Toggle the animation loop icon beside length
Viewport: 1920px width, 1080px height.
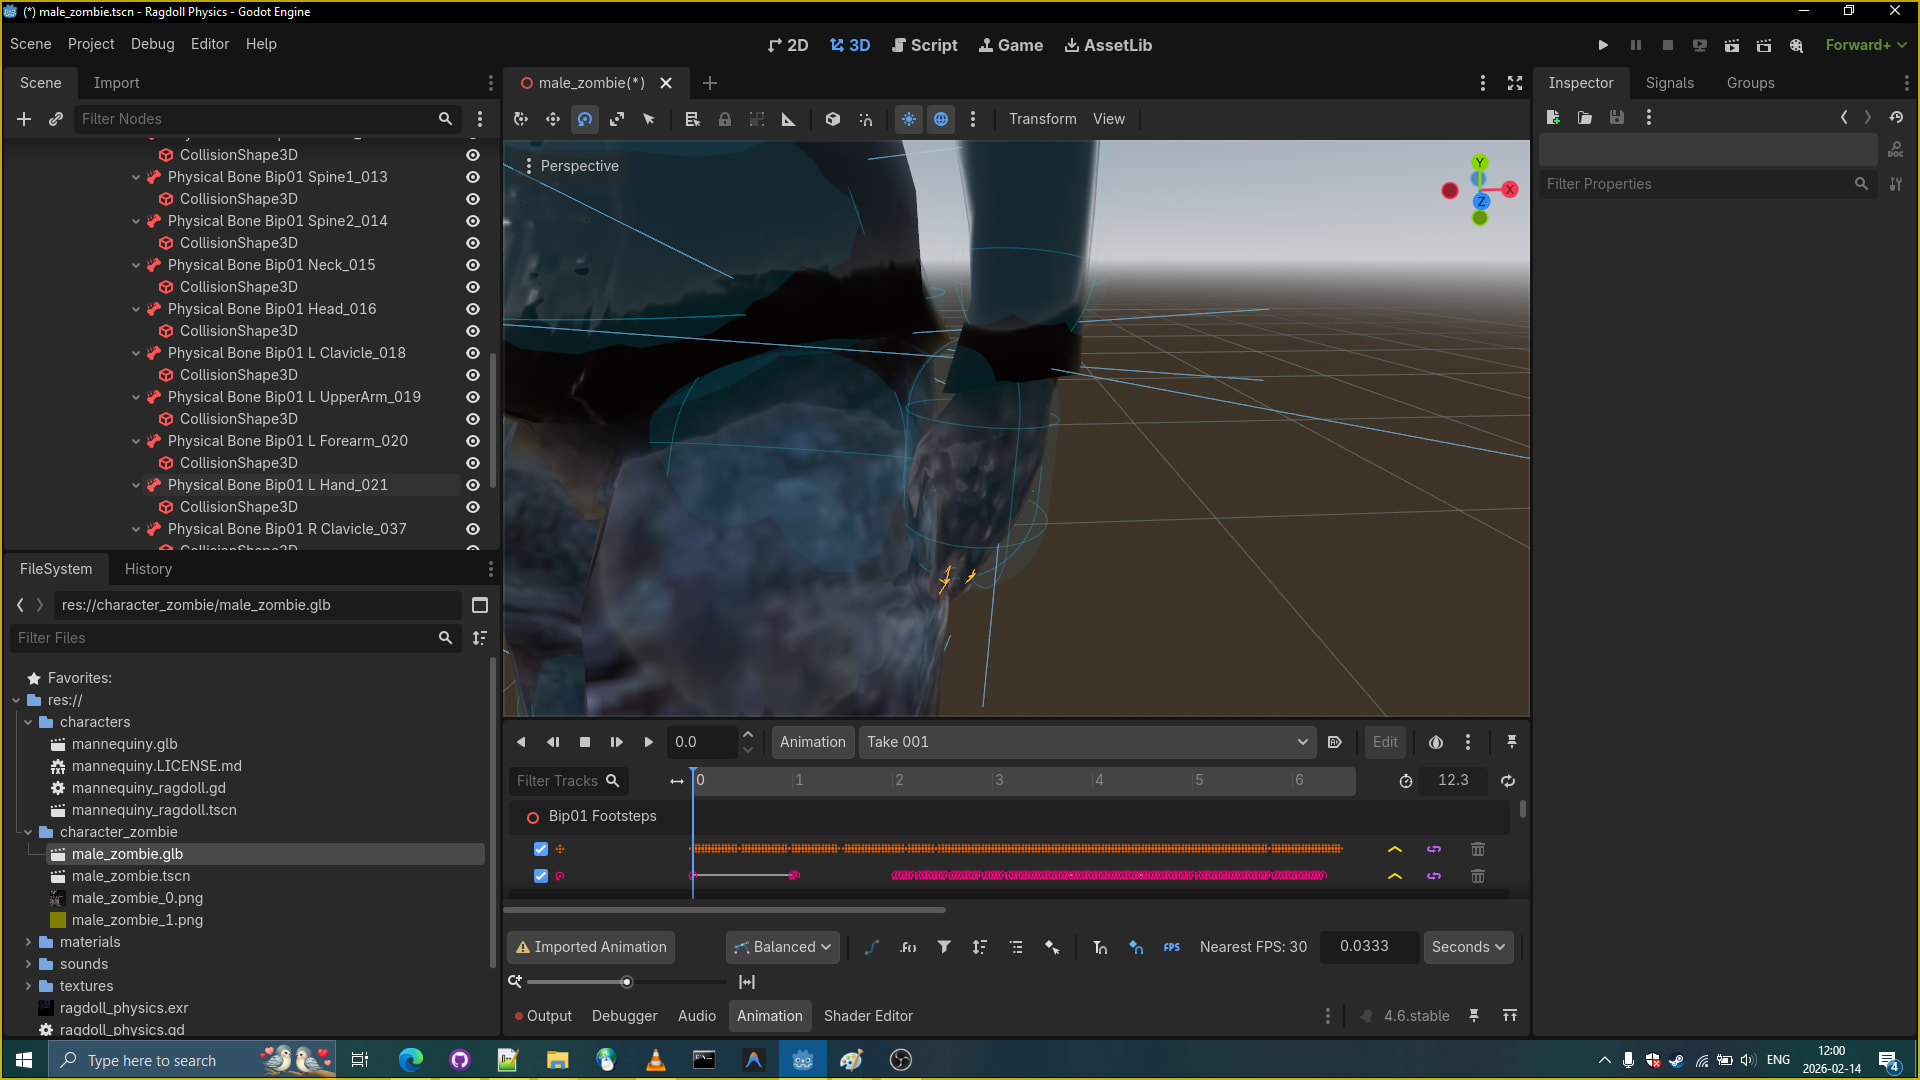(x=1508, y=781)
